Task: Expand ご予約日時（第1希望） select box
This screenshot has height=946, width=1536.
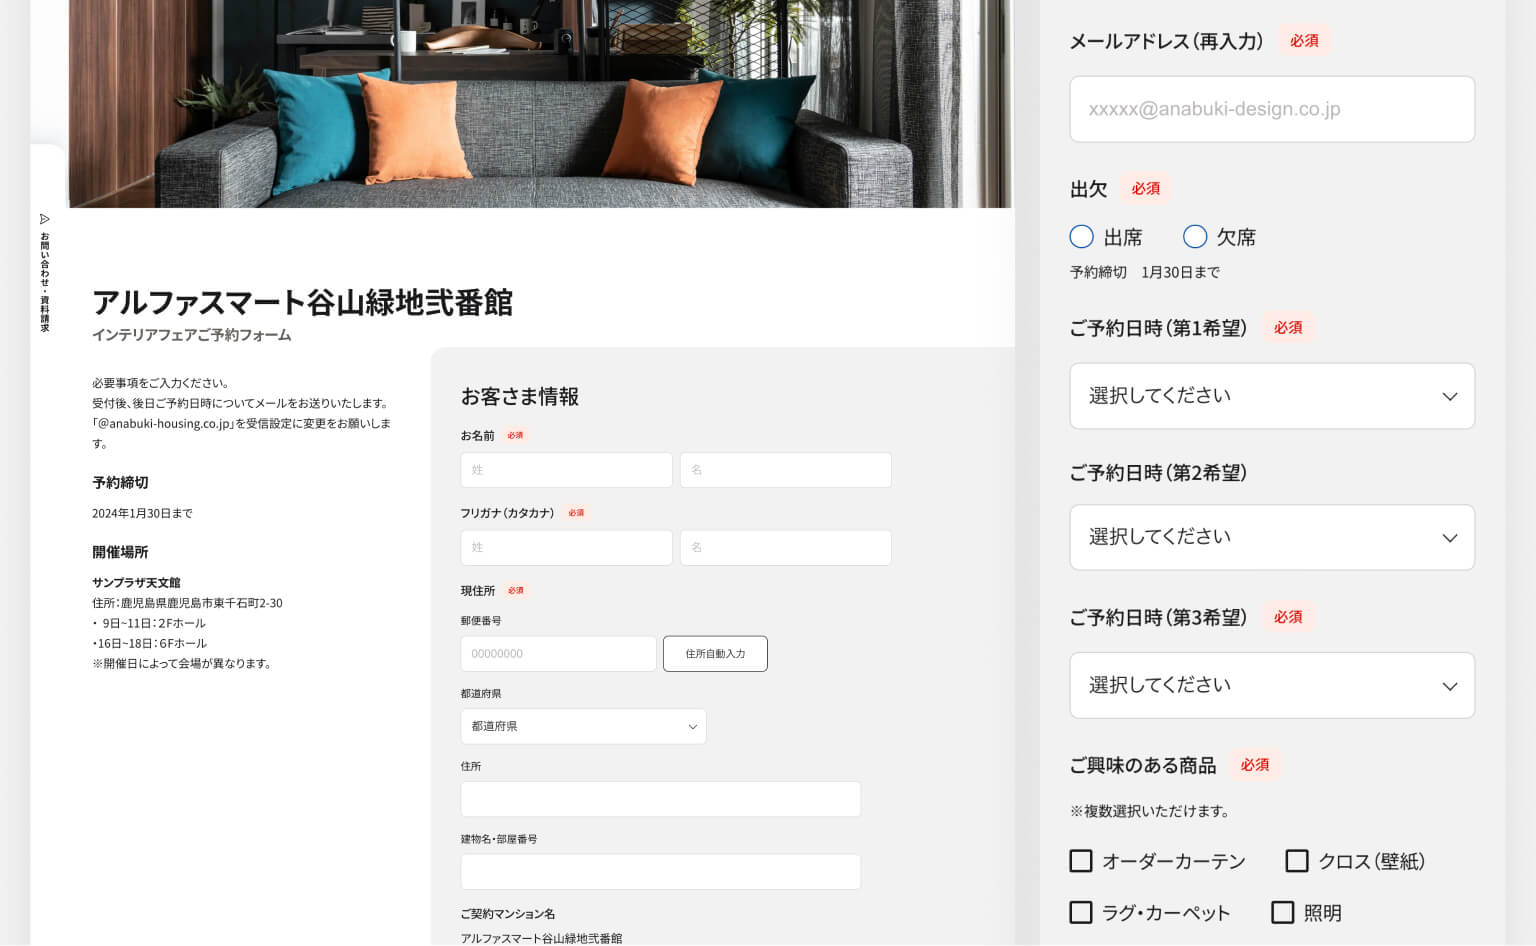Action: pyautogui.click(x=1272, y=396)
